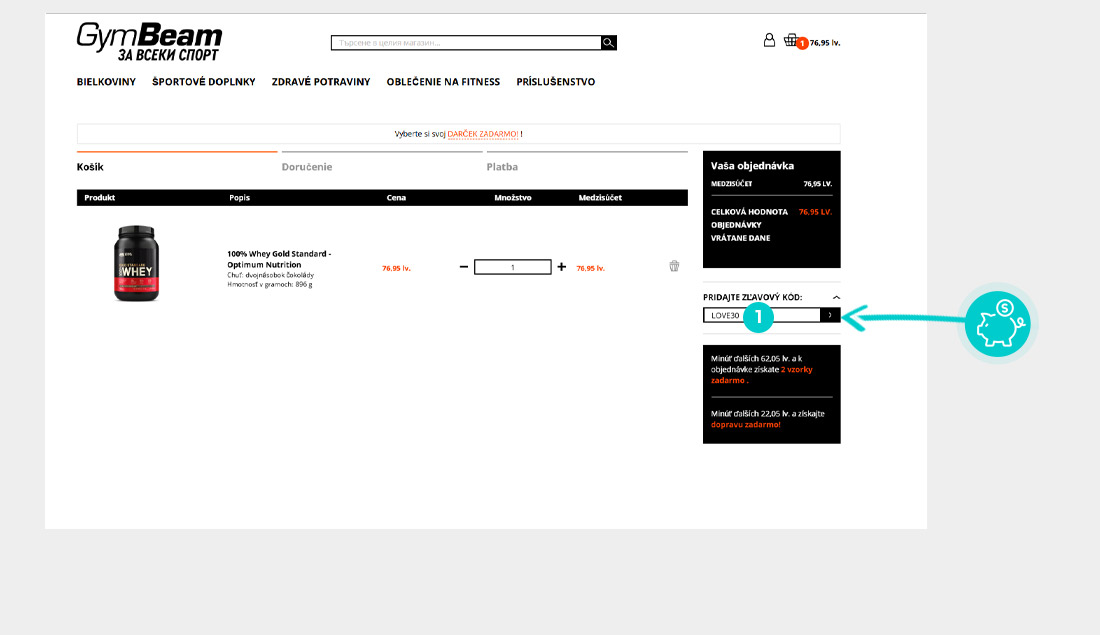Select the Košík step tab
Viewport: 1100px width, 635px height.
[x=90, y=167]
